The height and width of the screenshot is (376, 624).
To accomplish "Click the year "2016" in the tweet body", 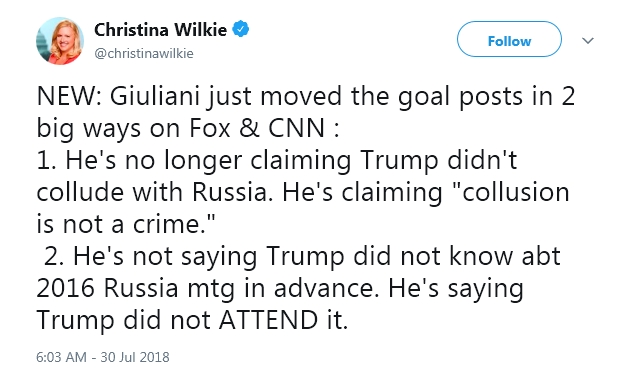I will [x=66, y=288].
